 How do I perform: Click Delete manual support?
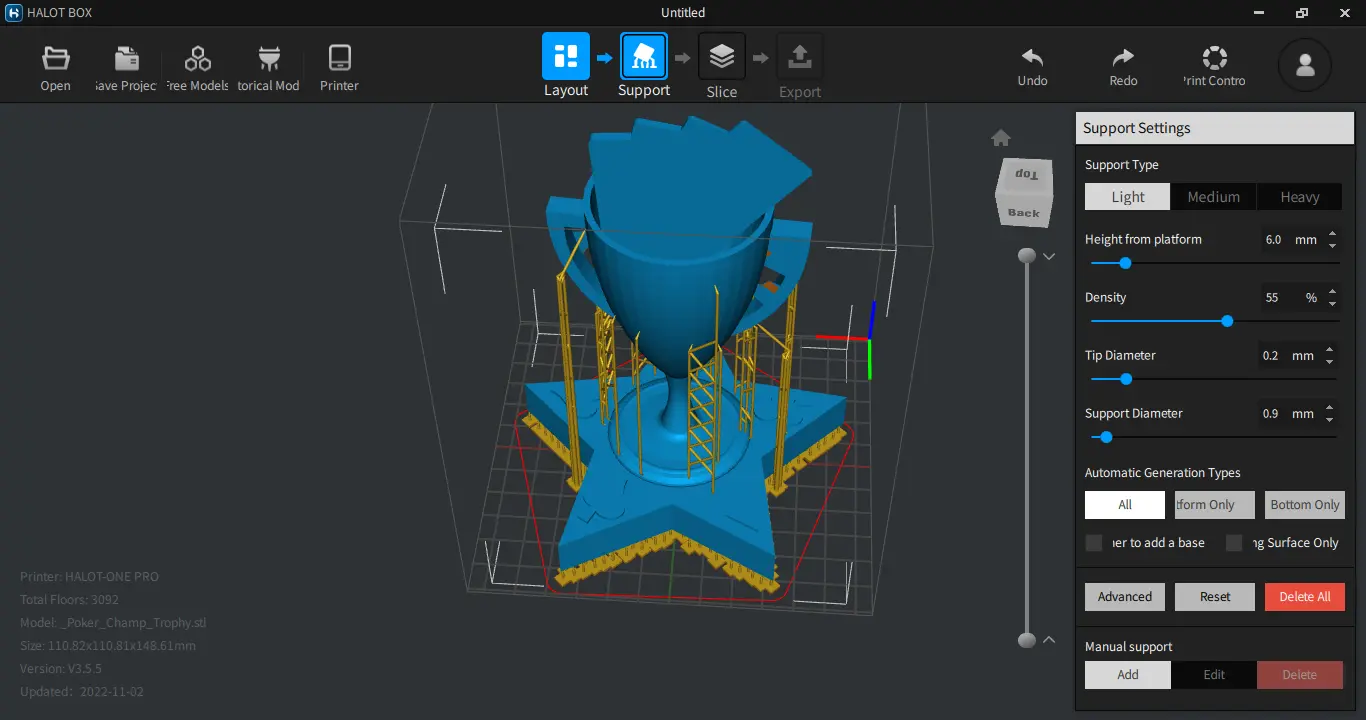coord(1300,675)
